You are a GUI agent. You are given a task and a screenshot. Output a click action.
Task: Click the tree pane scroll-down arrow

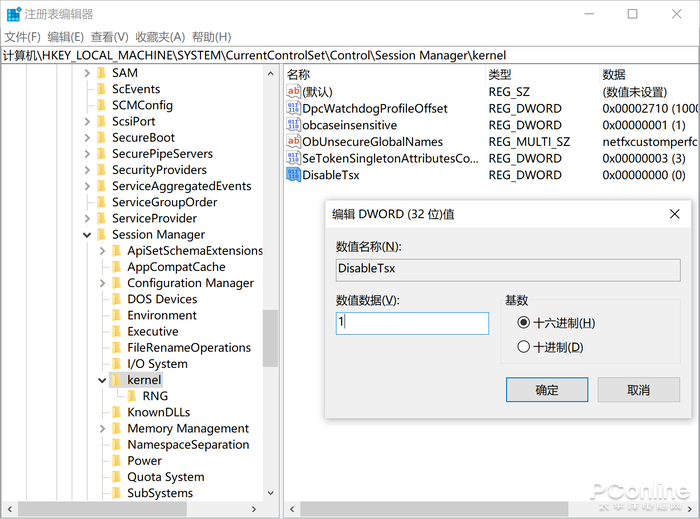271,493
